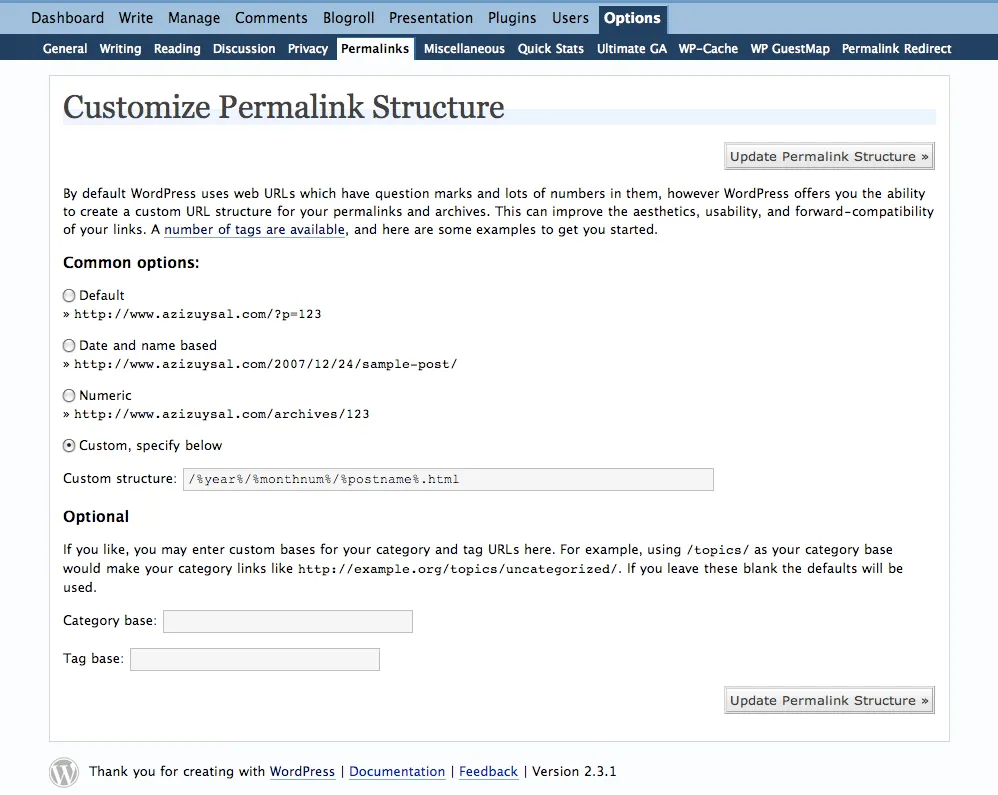Select the Default permalink option
The height and width of the screenshot is (795, 998).
pyautogui.click(x=68, y=295)
